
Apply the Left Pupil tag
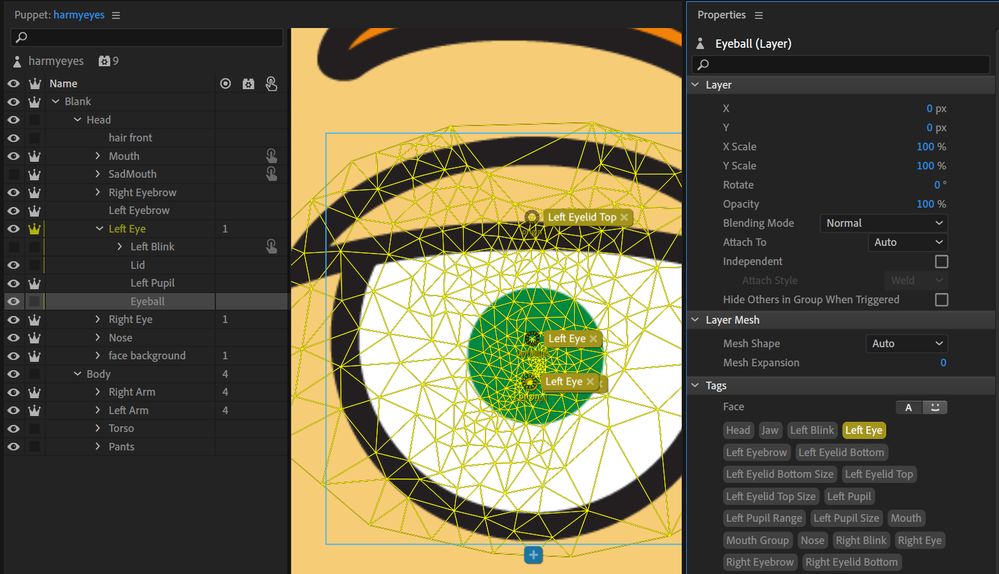pyautogui.click(x=848, y=496)
